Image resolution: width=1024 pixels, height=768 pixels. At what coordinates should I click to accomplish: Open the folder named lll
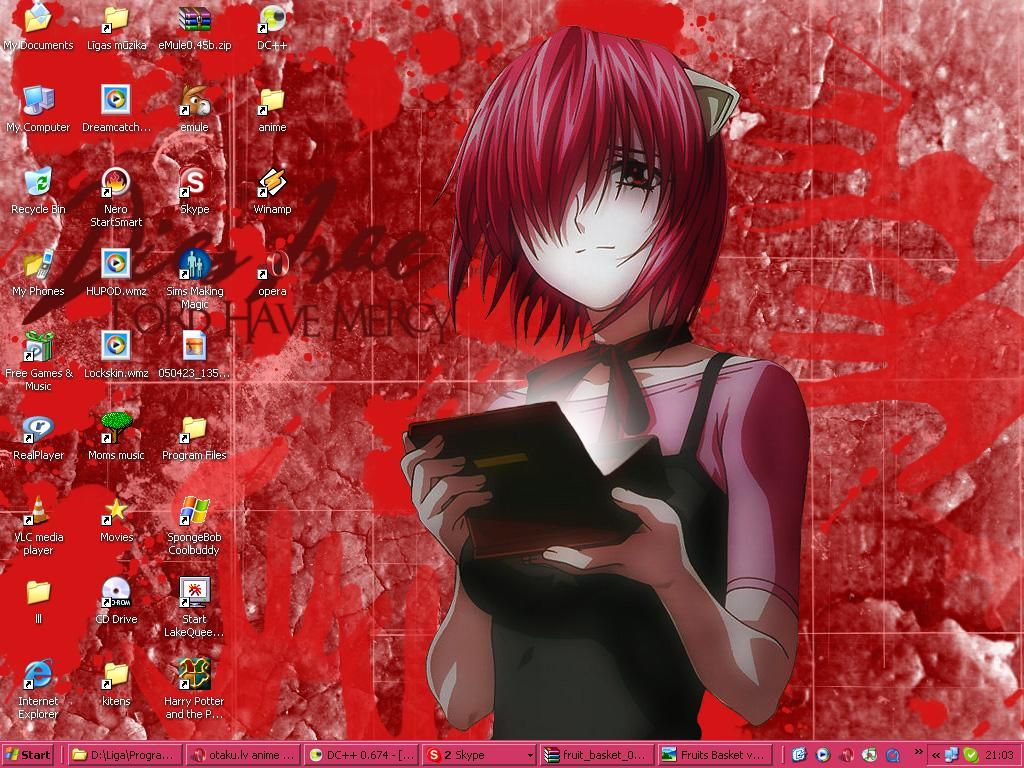tap(38, 601)
